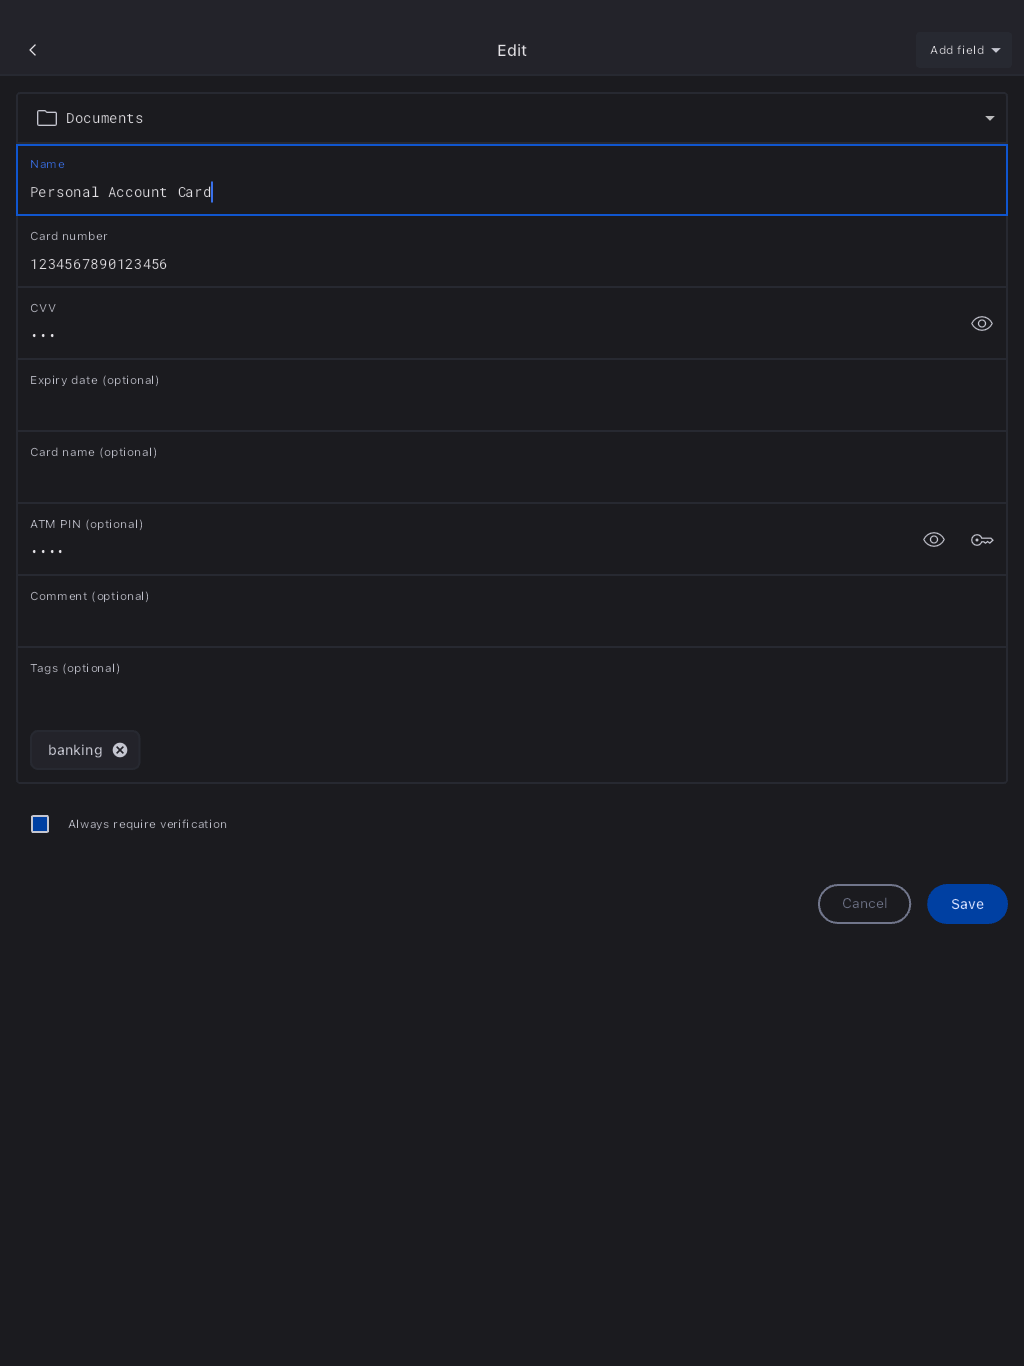Show the hidden ATM PIN
This screenshot has width=1024, height=1366.
934,540
